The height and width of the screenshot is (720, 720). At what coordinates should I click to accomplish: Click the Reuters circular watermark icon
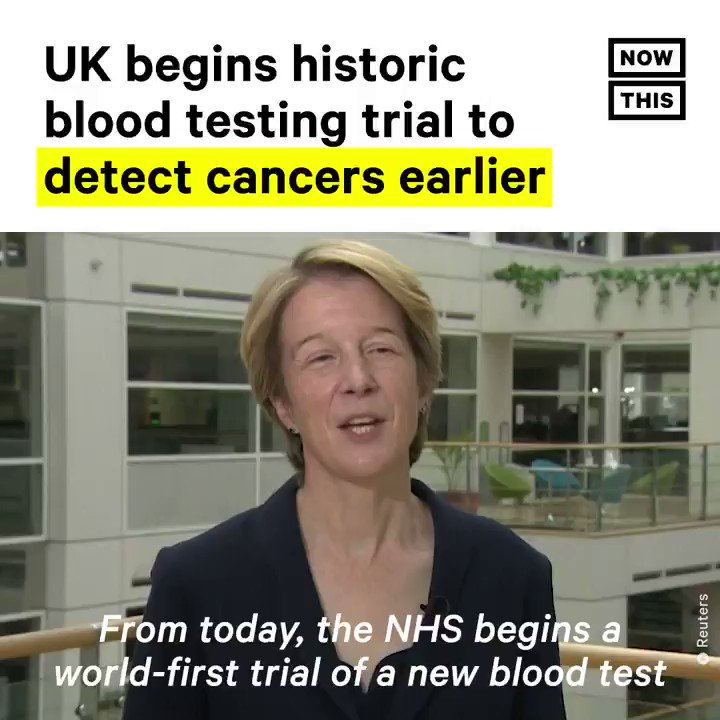[x=703, y=658]
